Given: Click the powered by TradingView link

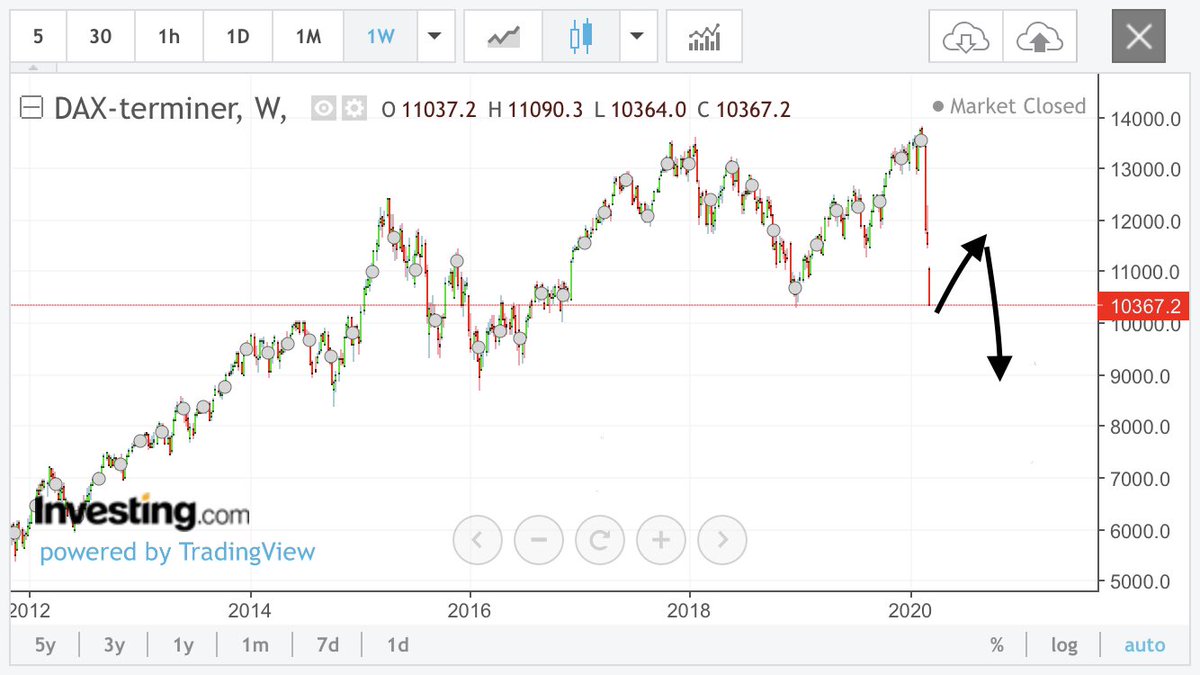Looking at the screenshot, I should pos(177,551).
